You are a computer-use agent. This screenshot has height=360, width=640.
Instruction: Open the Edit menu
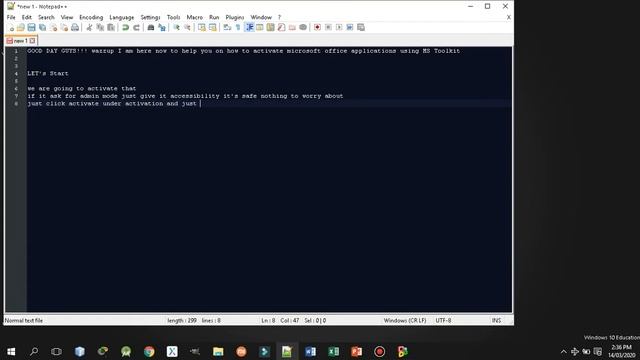27,17
